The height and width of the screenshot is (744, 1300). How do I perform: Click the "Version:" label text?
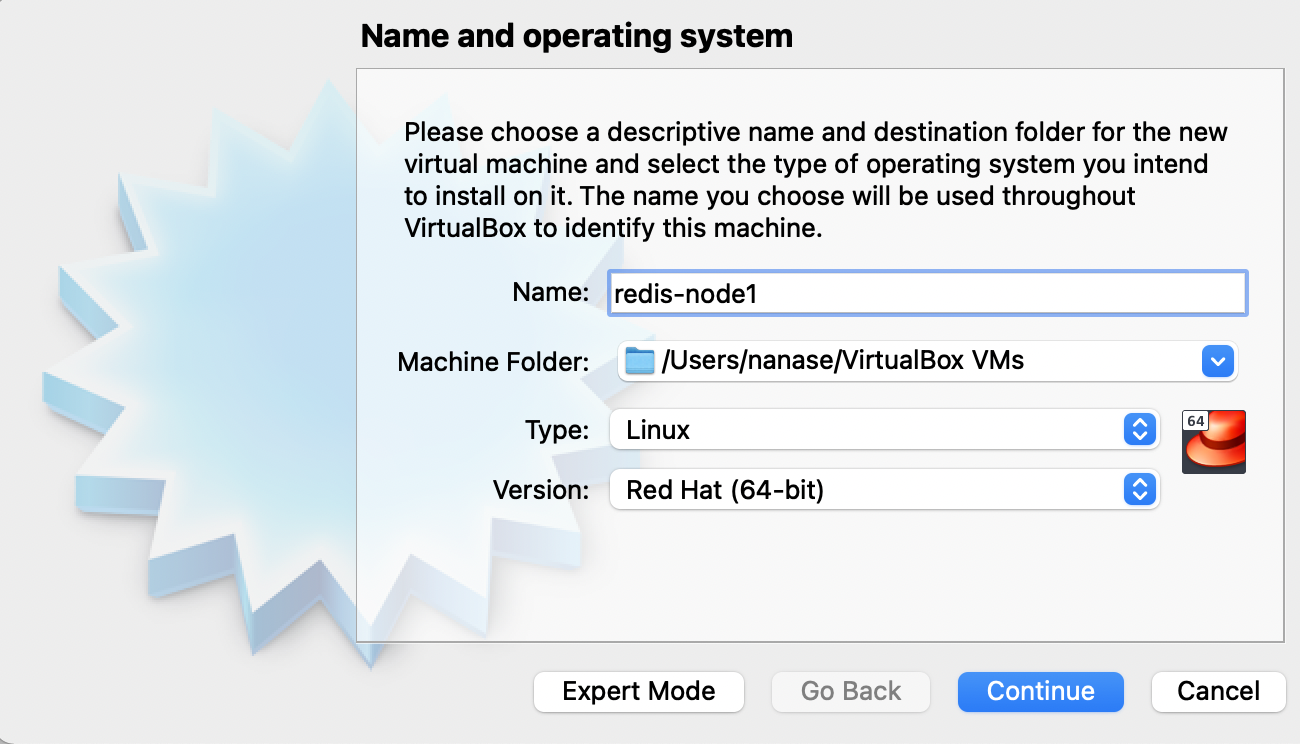coord(541,490)
